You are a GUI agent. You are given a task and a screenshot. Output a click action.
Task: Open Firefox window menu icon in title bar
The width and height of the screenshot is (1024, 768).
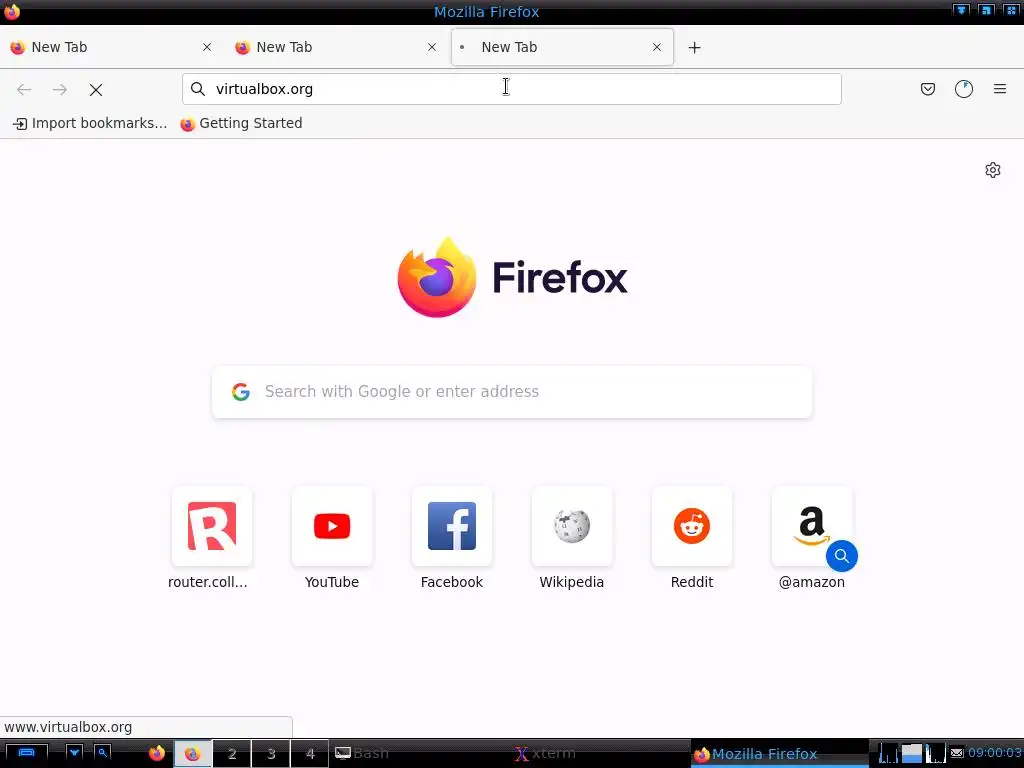12,12
